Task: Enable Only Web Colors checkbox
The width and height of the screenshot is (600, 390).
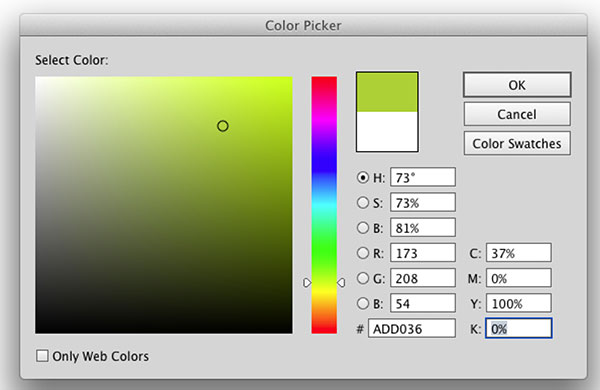Action: click(42, 356)
